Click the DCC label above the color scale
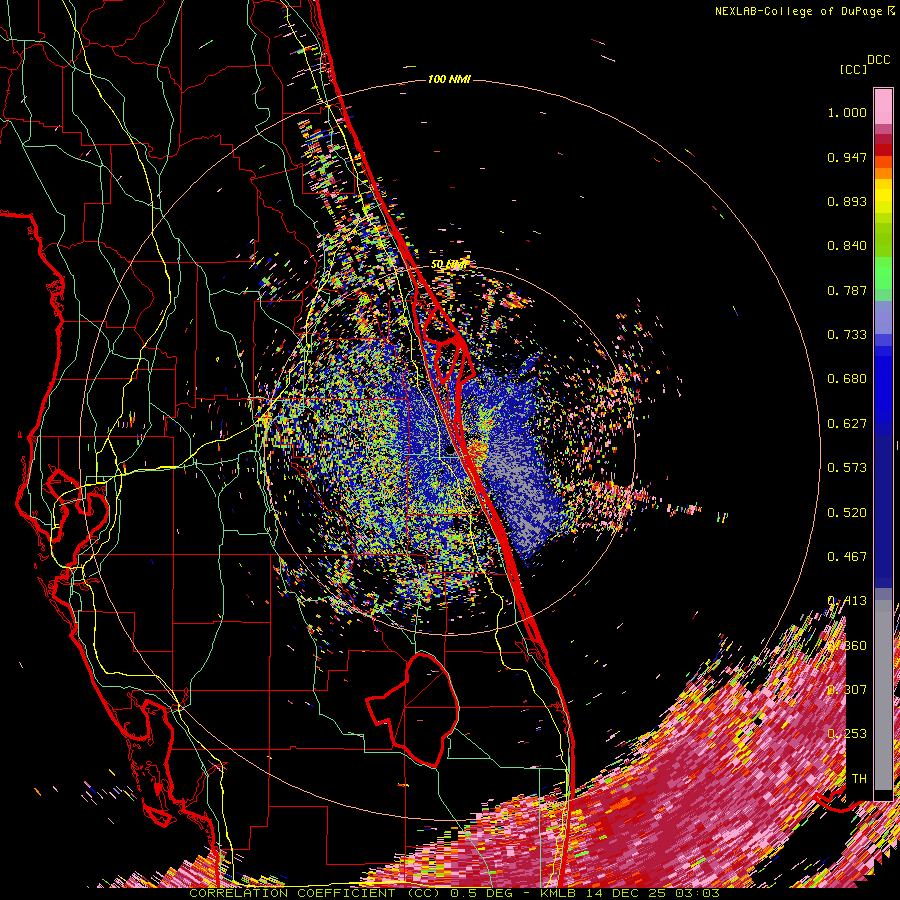This screenshot has height=900, width=900. [x=878, y=60]
